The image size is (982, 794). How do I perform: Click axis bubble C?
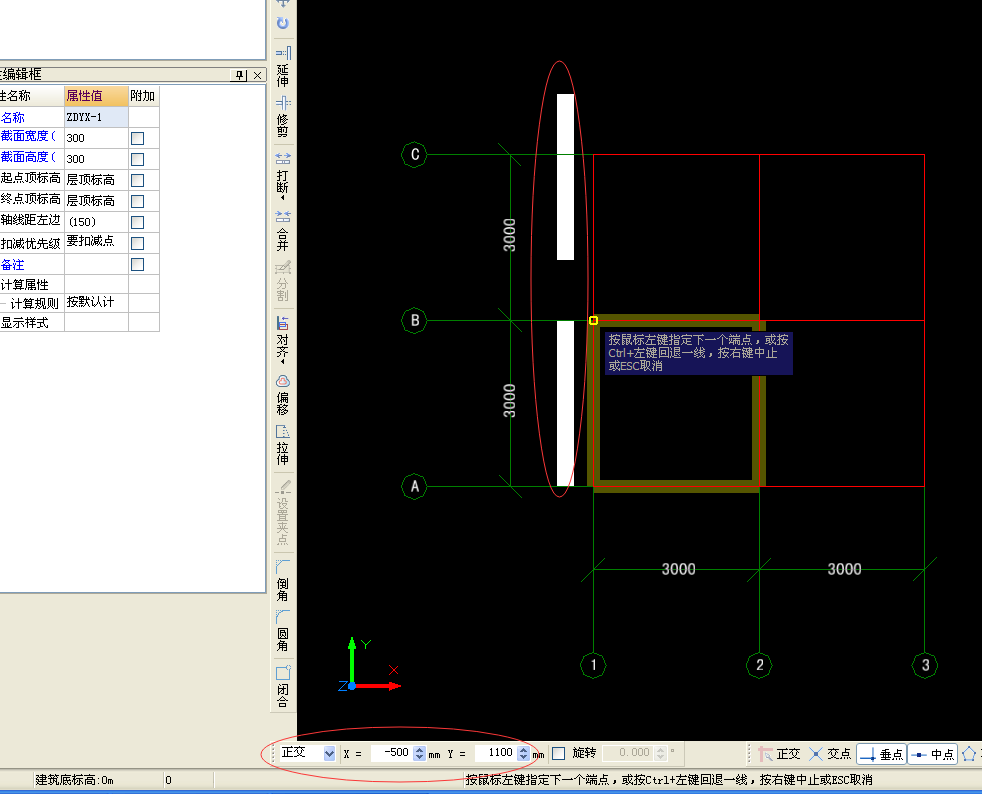[414, 155]
